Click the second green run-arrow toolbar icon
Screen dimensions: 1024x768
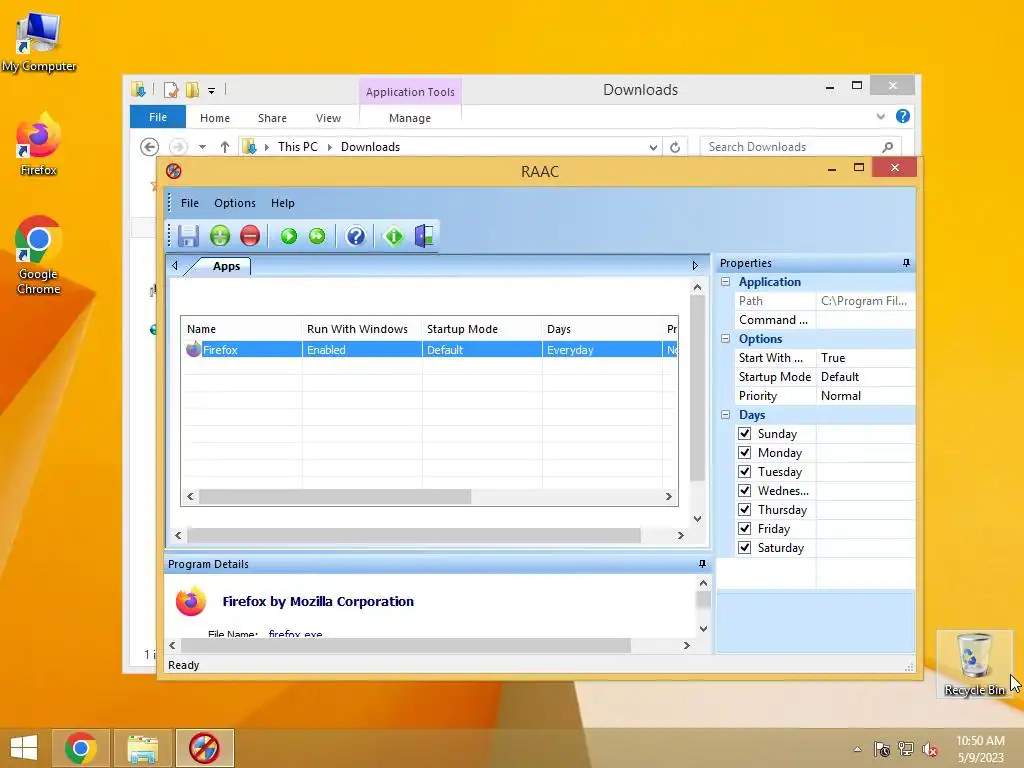(x=317, y=236)
